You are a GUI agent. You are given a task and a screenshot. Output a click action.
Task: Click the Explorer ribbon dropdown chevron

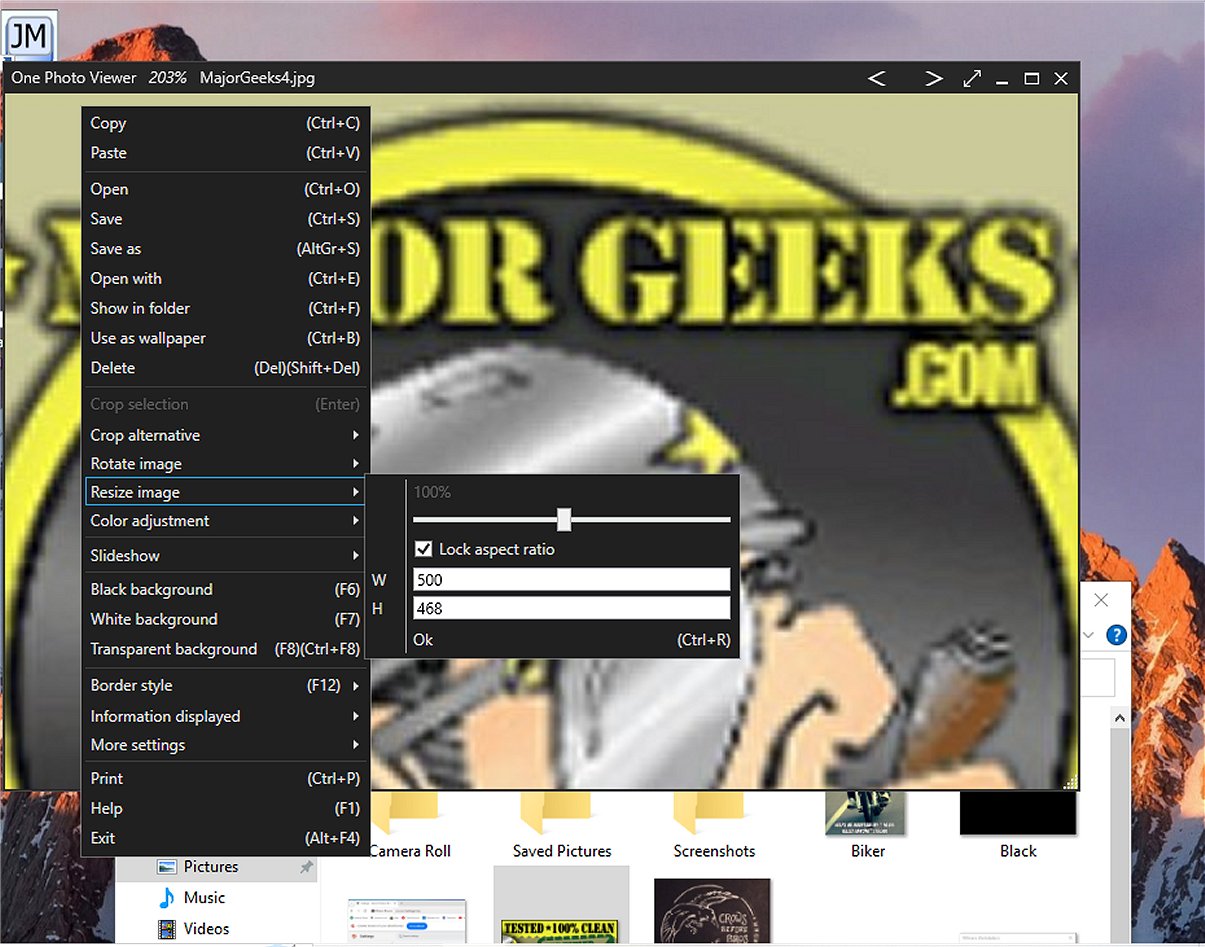click(1090, 636)
